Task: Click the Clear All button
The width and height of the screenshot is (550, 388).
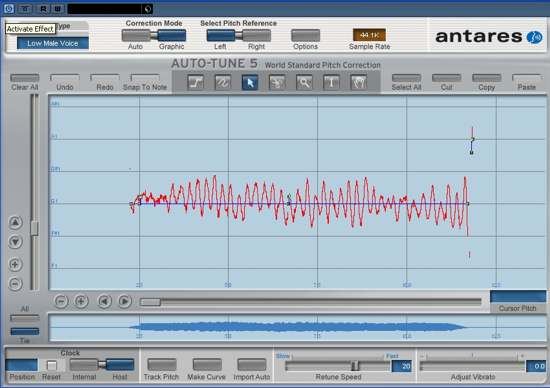Action: point(25,78)
